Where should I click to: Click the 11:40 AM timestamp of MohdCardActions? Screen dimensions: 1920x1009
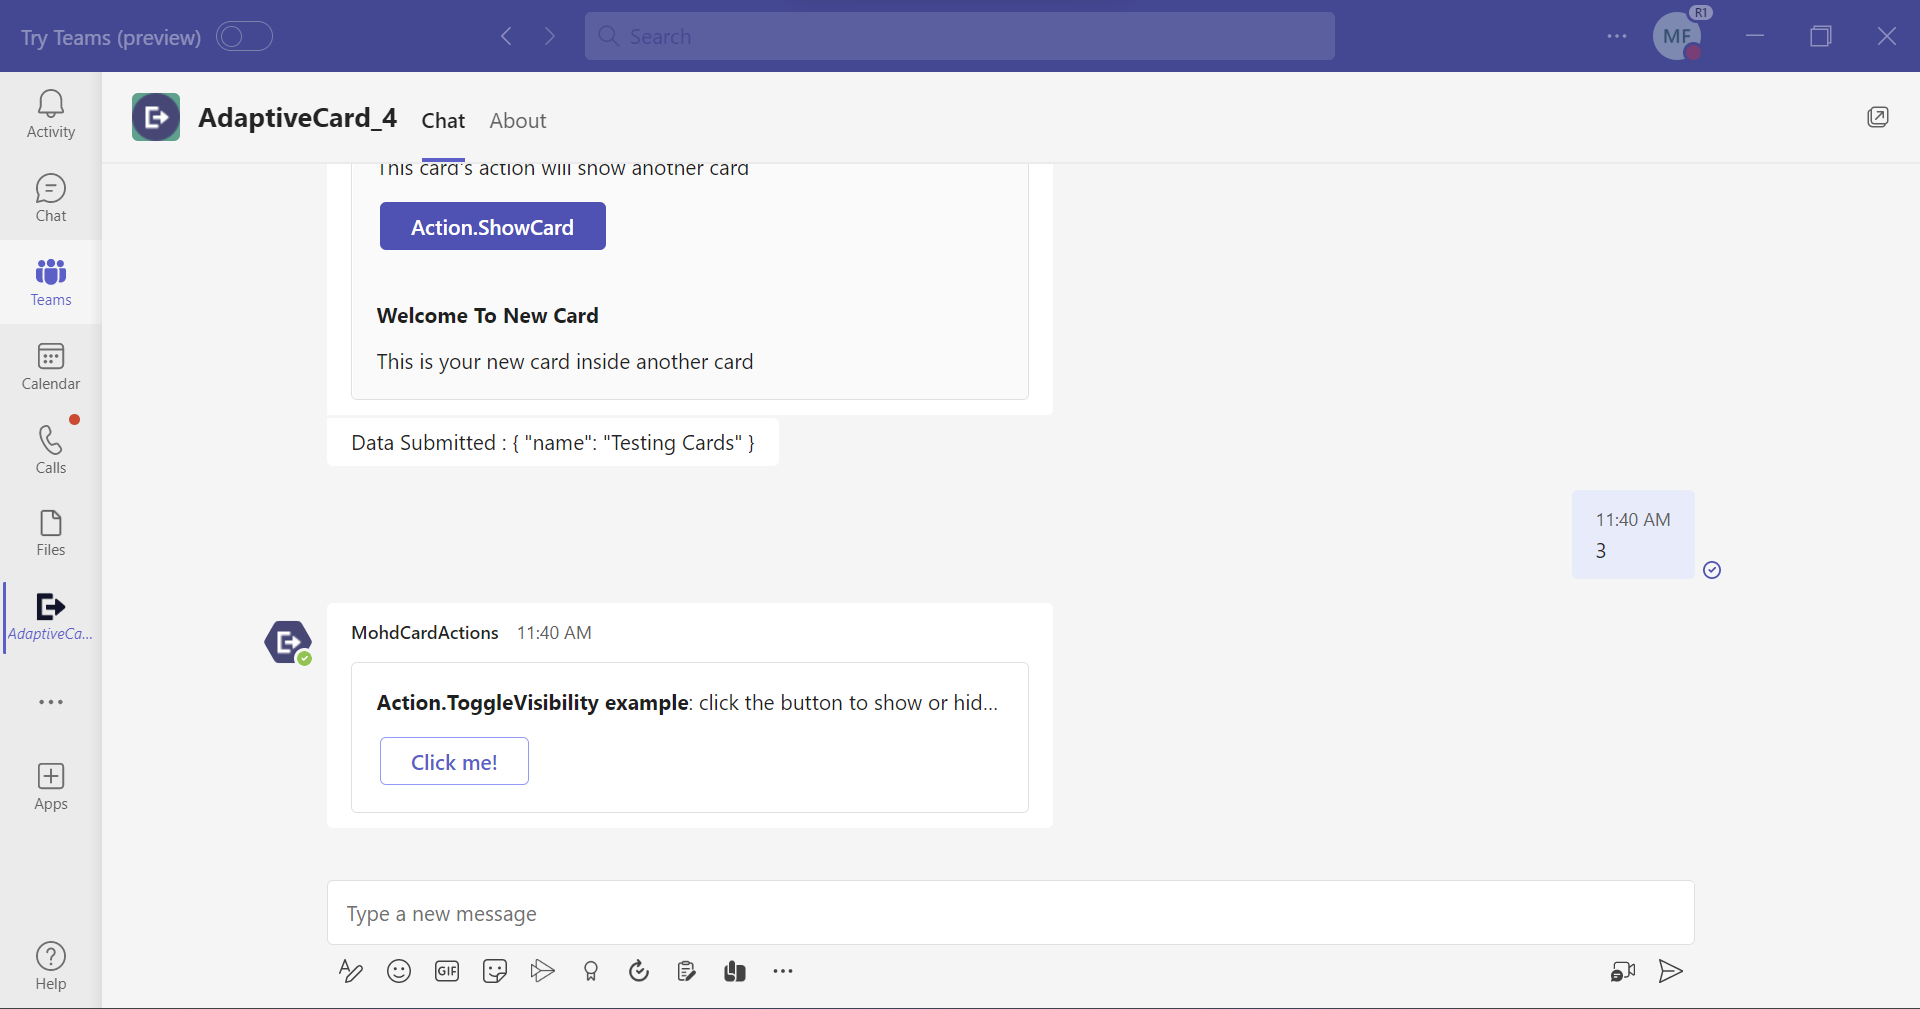554,633
